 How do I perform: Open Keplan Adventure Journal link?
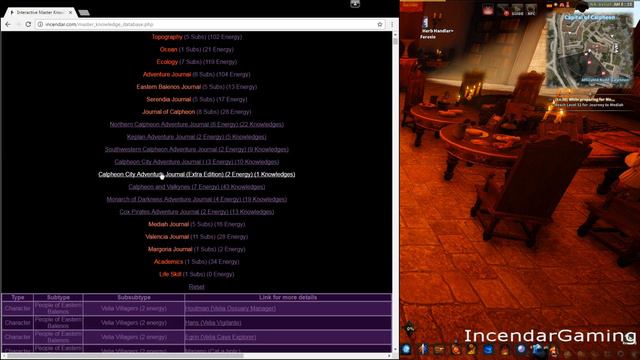(x=197, y=137)
